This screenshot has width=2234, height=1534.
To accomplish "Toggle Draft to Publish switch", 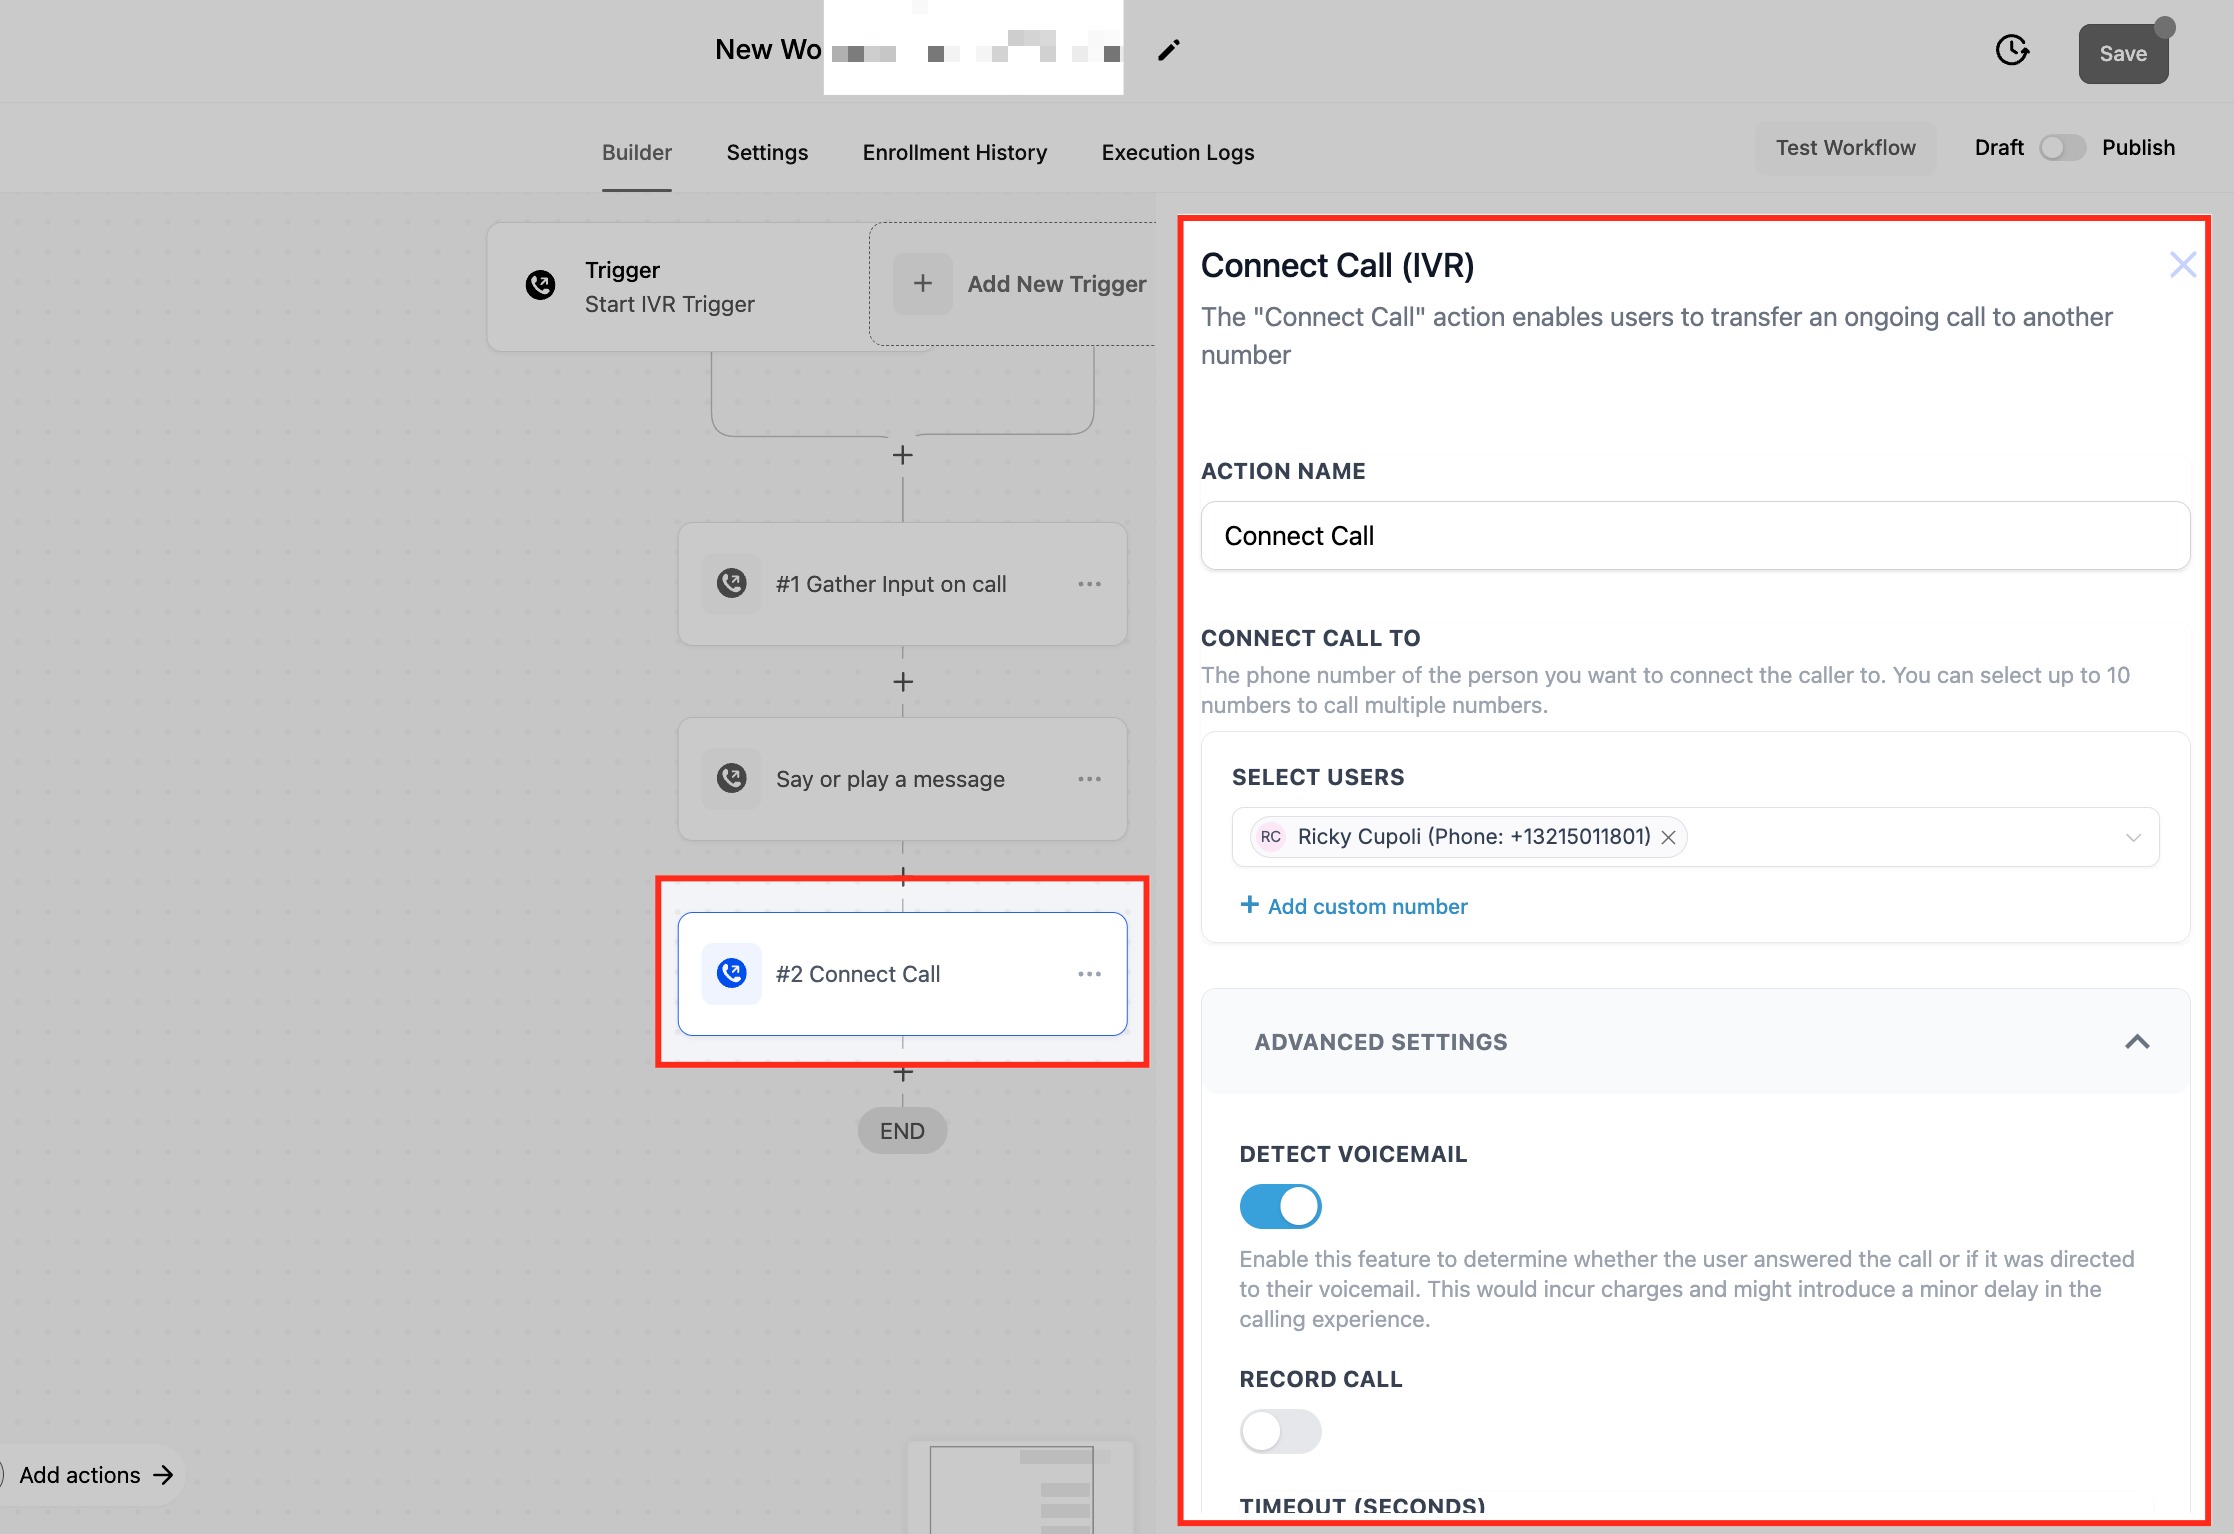I will point(2062,148).
